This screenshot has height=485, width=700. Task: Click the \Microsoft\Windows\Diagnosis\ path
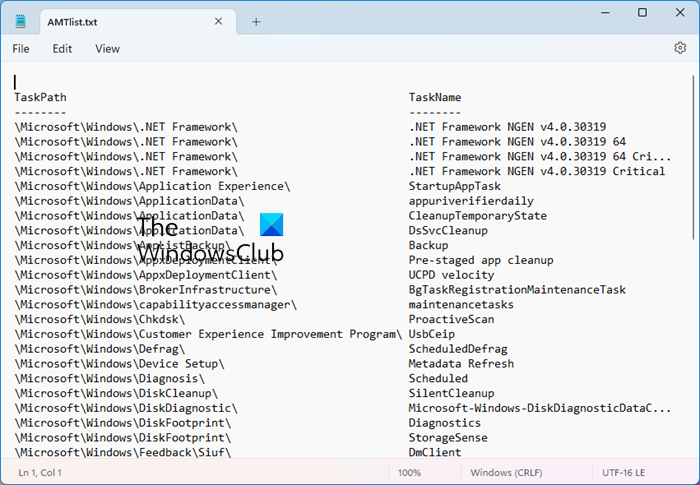pos(109,378)
